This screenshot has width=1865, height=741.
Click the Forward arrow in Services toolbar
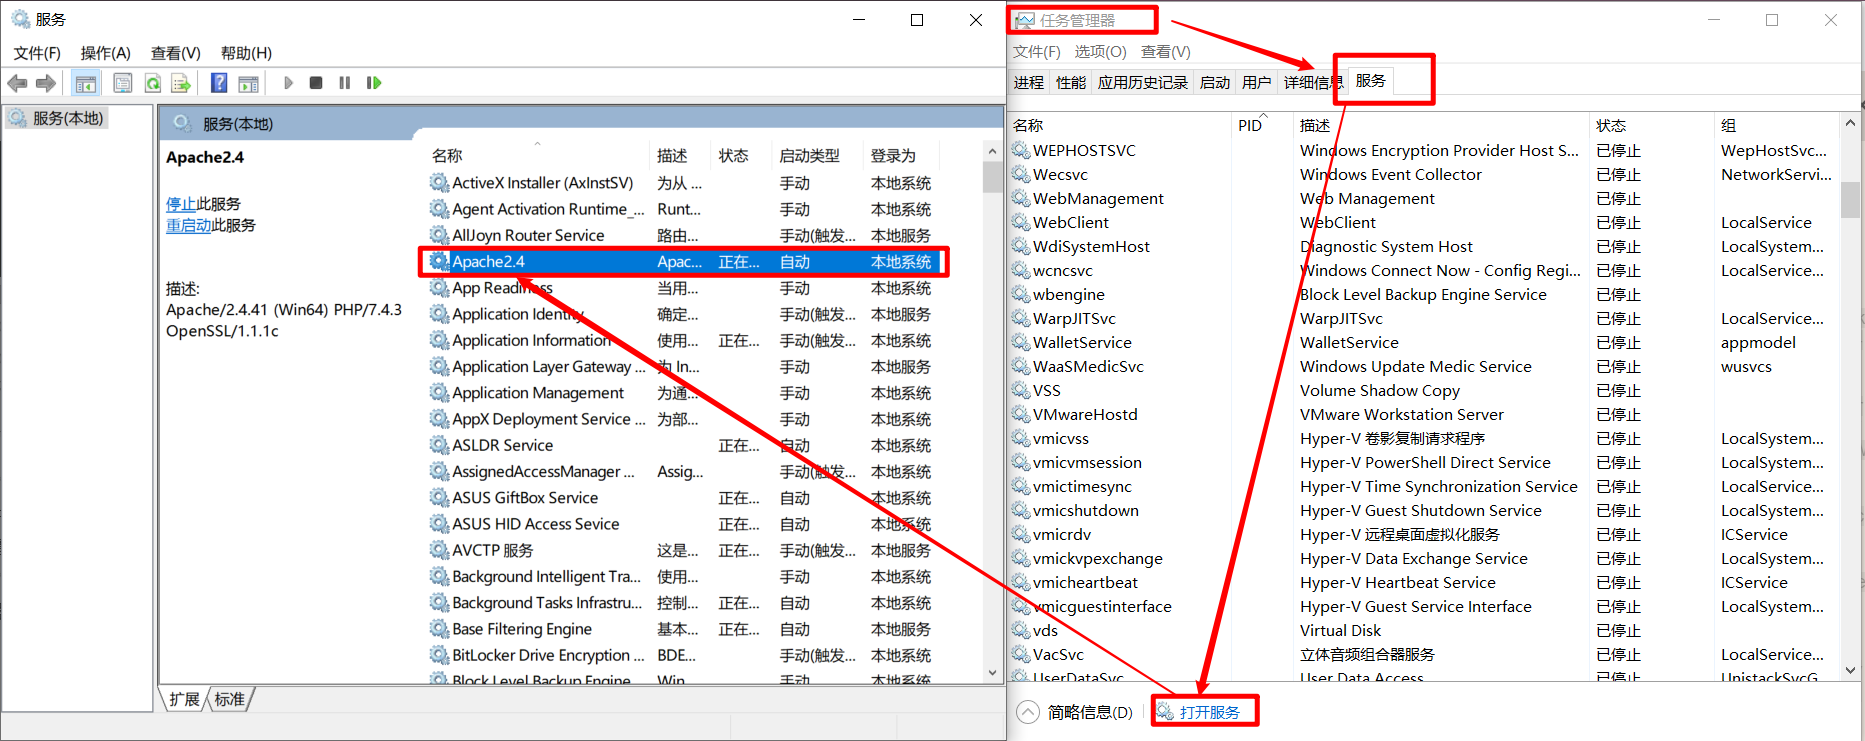46,83
